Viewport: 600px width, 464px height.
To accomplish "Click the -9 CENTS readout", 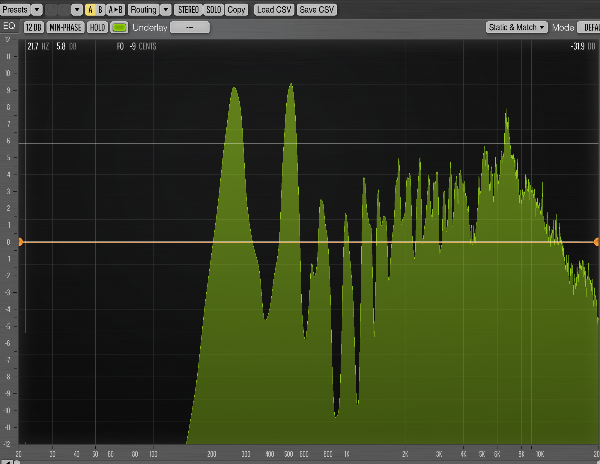I will click(143, 46).
